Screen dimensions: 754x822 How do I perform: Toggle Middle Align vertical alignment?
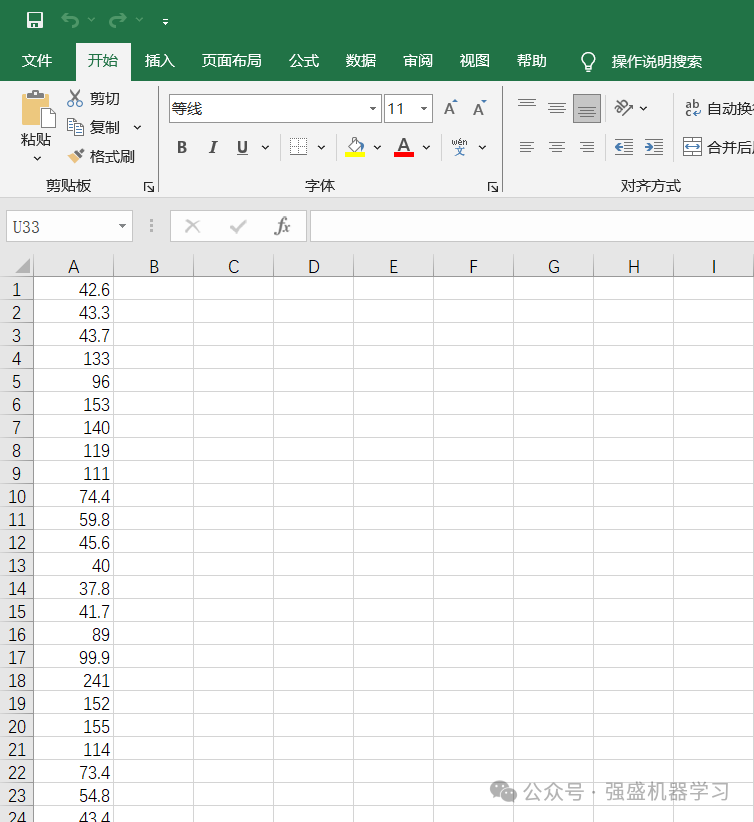point(556,108)
